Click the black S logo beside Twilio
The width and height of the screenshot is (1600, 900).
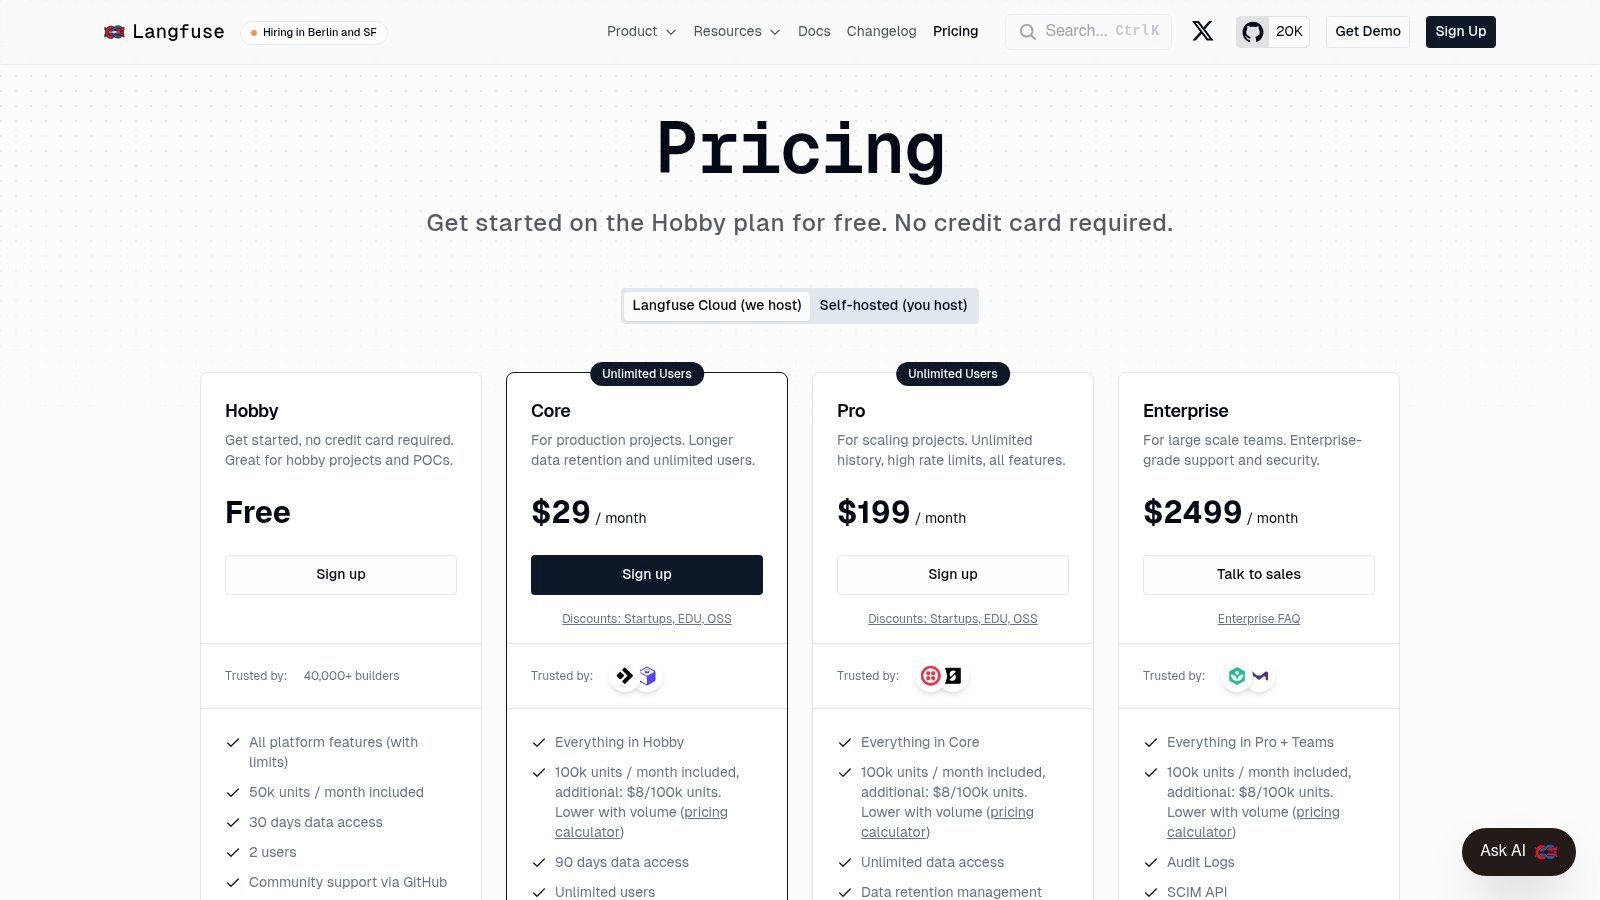[953, 675]
